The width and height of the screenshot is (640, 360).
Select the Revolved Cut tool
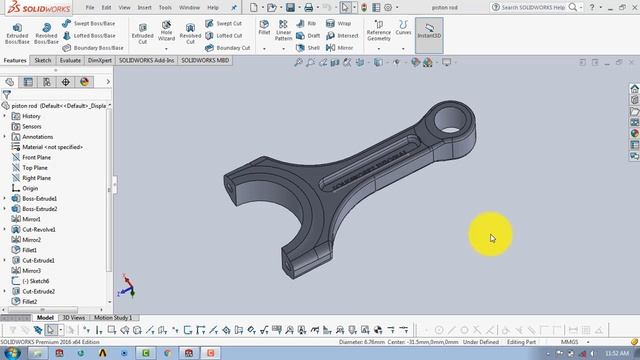click(190, 33)
